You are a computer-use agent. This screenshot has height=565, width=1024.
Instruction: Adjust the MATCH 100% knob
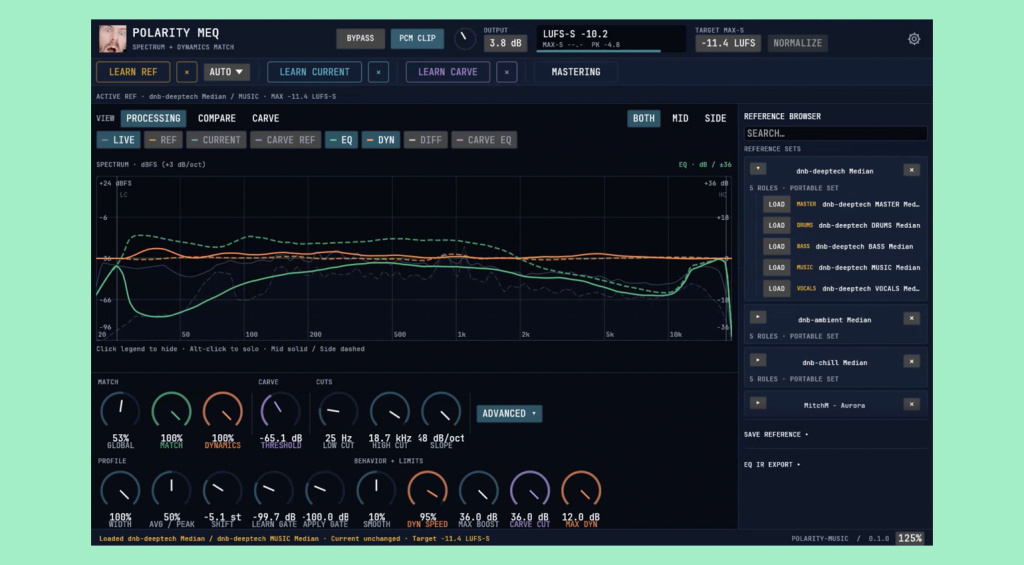coord(171,412)
